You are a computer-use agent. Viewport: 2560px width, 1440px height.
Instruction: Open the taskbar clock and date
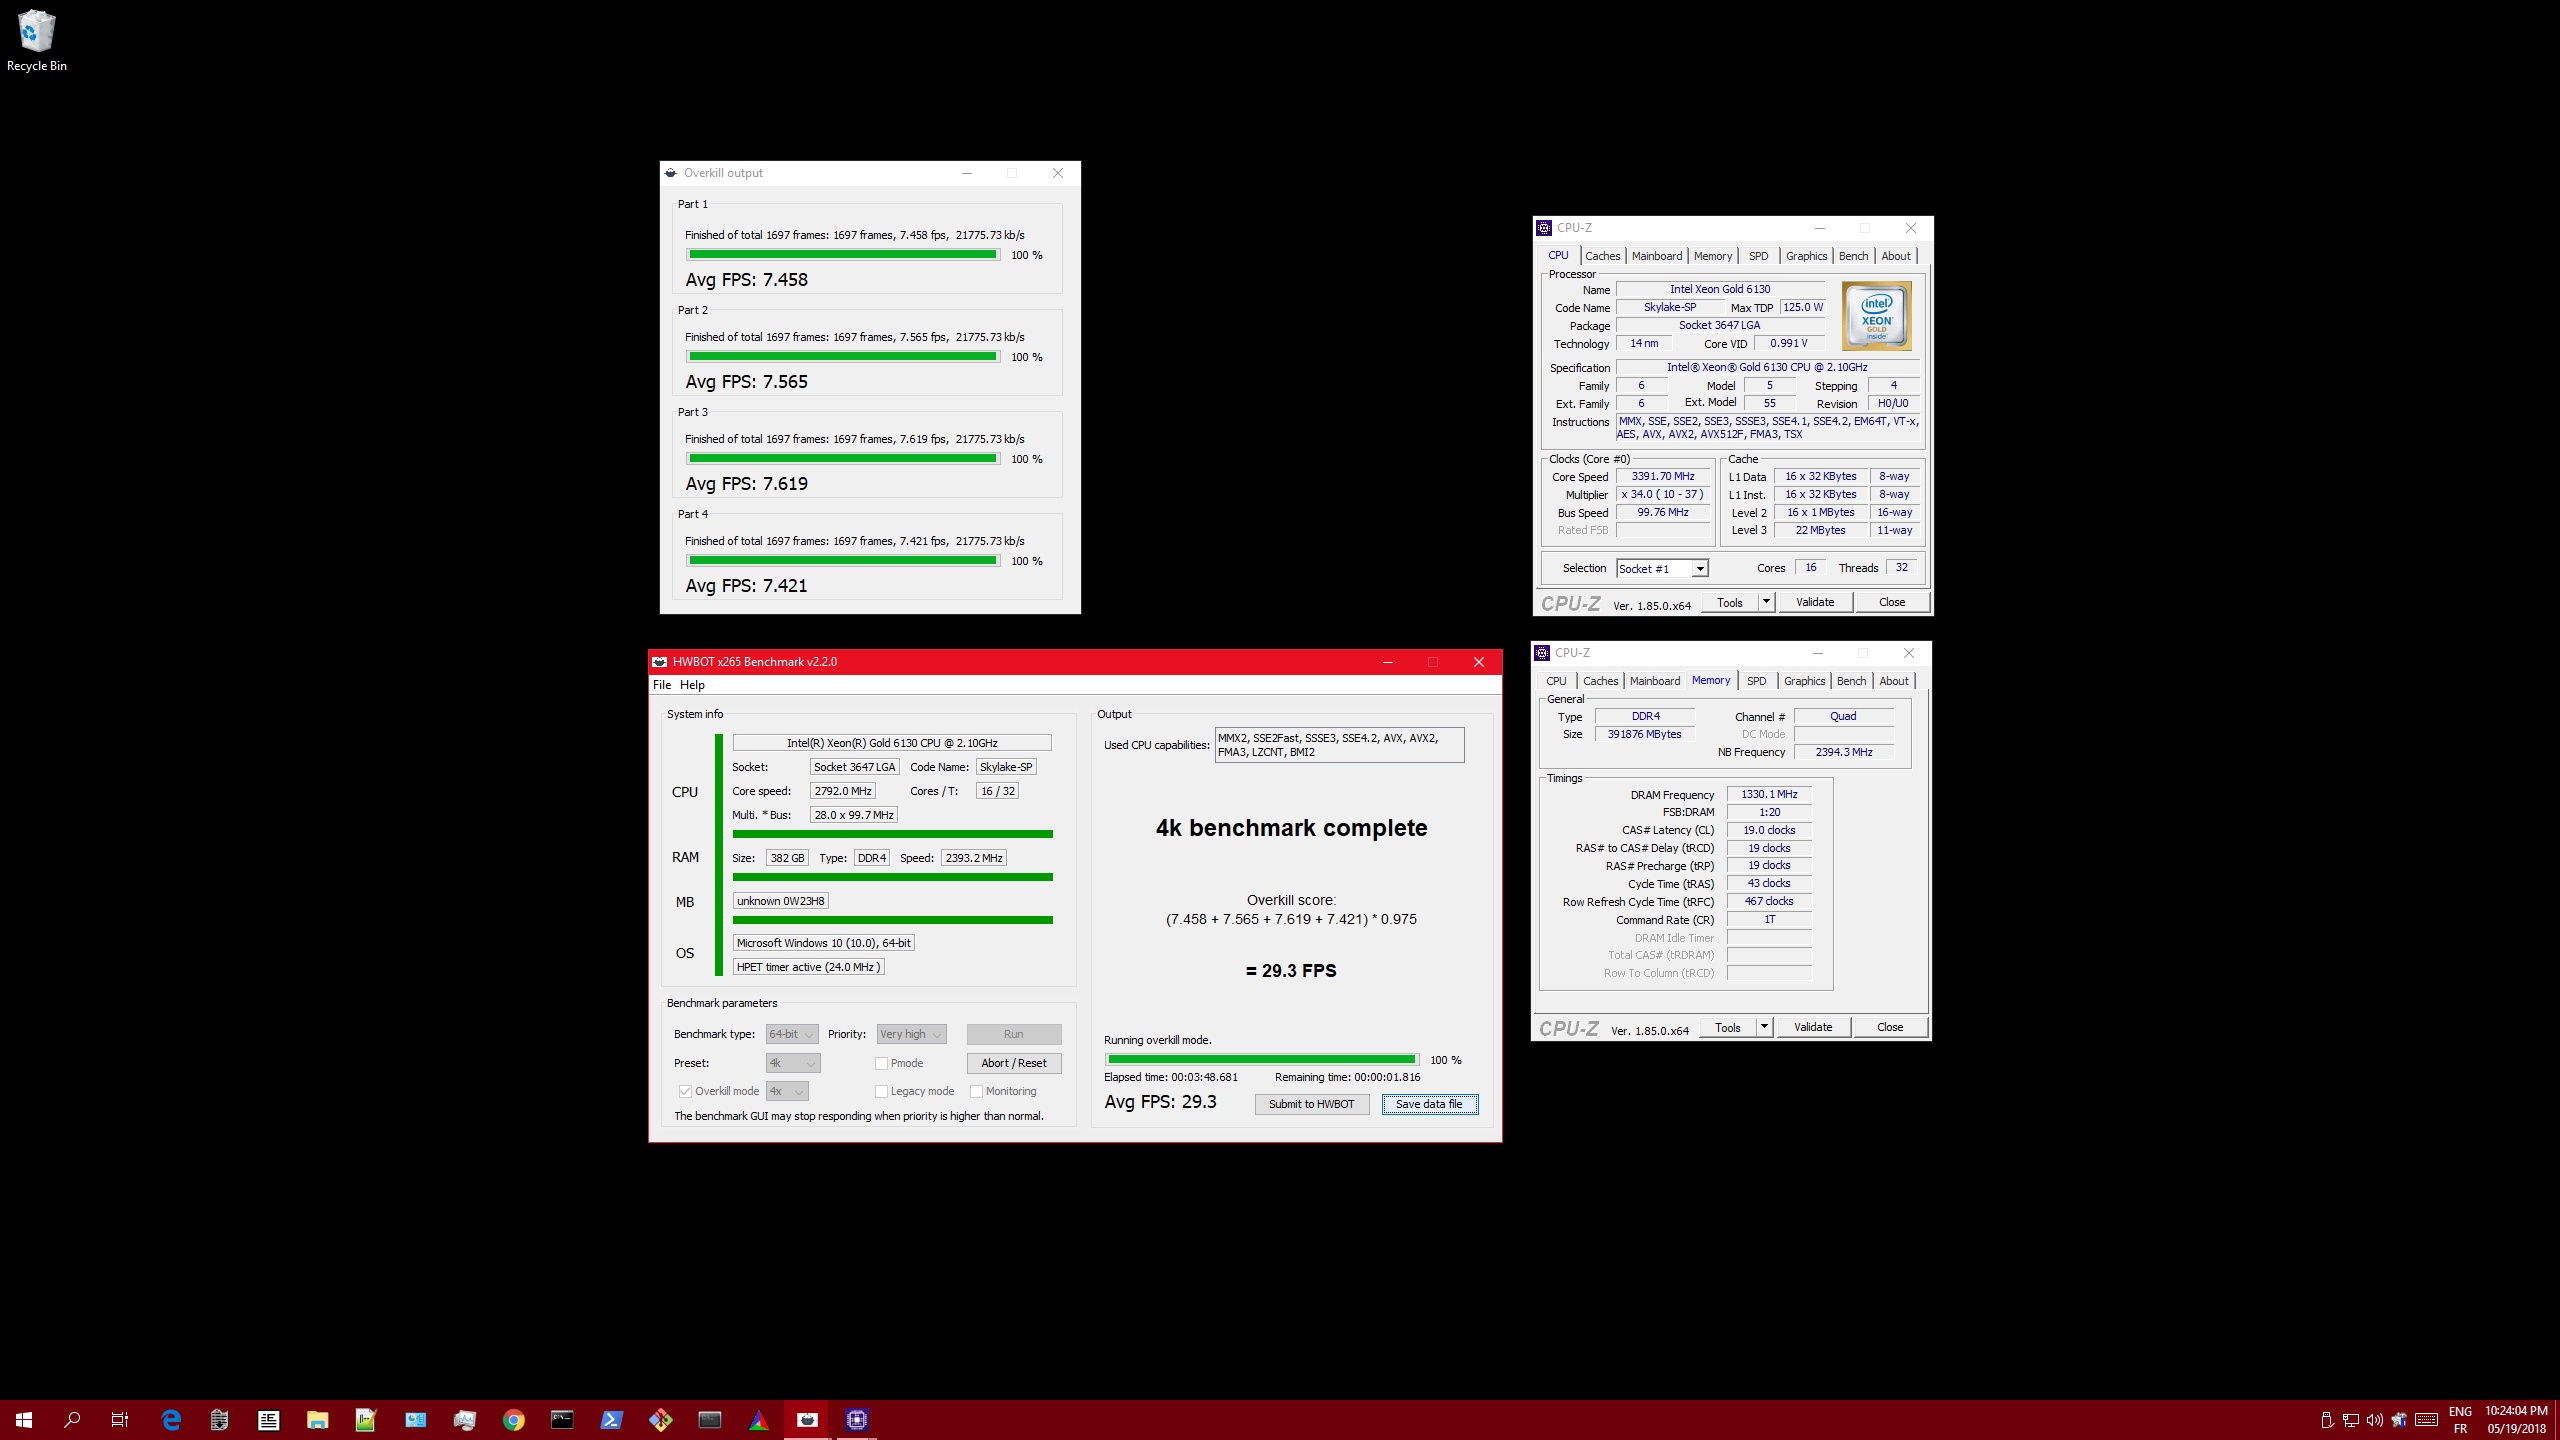(x=2515, y=1420)
